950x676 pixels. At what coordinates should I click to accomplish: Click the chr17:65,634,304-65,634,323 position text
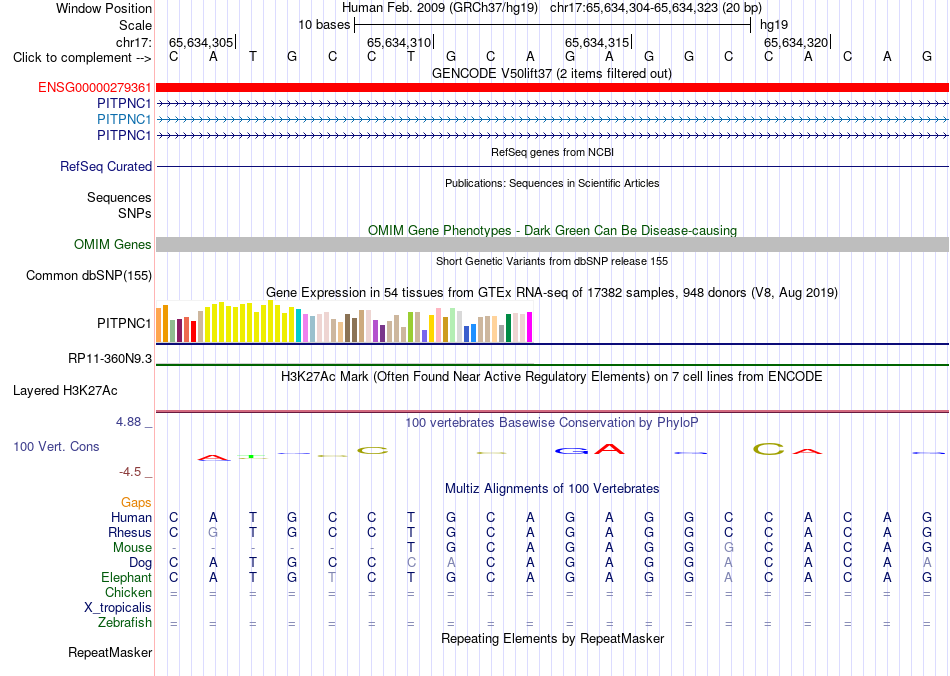click(x=656, y=8)
